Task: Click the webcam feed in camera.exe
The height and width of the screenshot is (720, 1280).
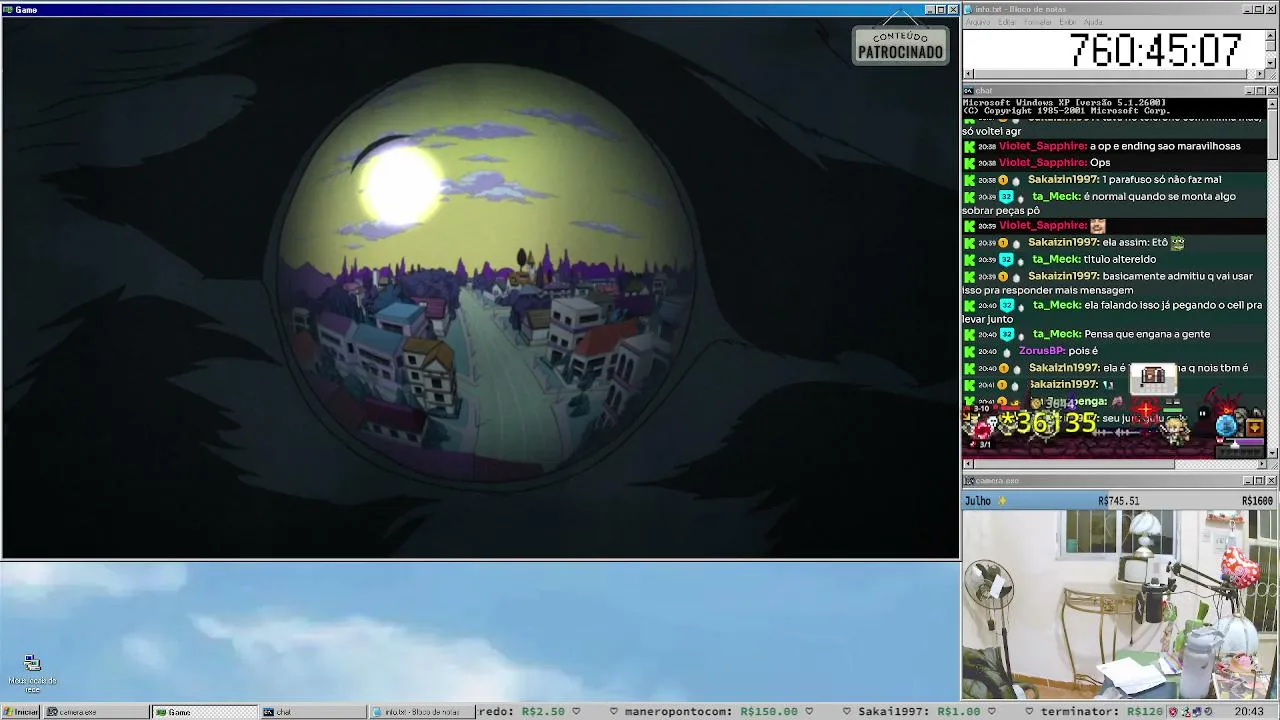Action: point(1120,604)
